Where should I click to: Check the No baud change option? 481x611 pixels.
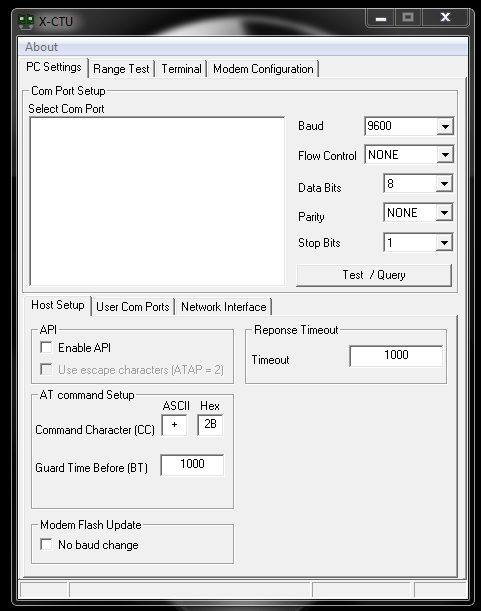click(x=46, y=544)
